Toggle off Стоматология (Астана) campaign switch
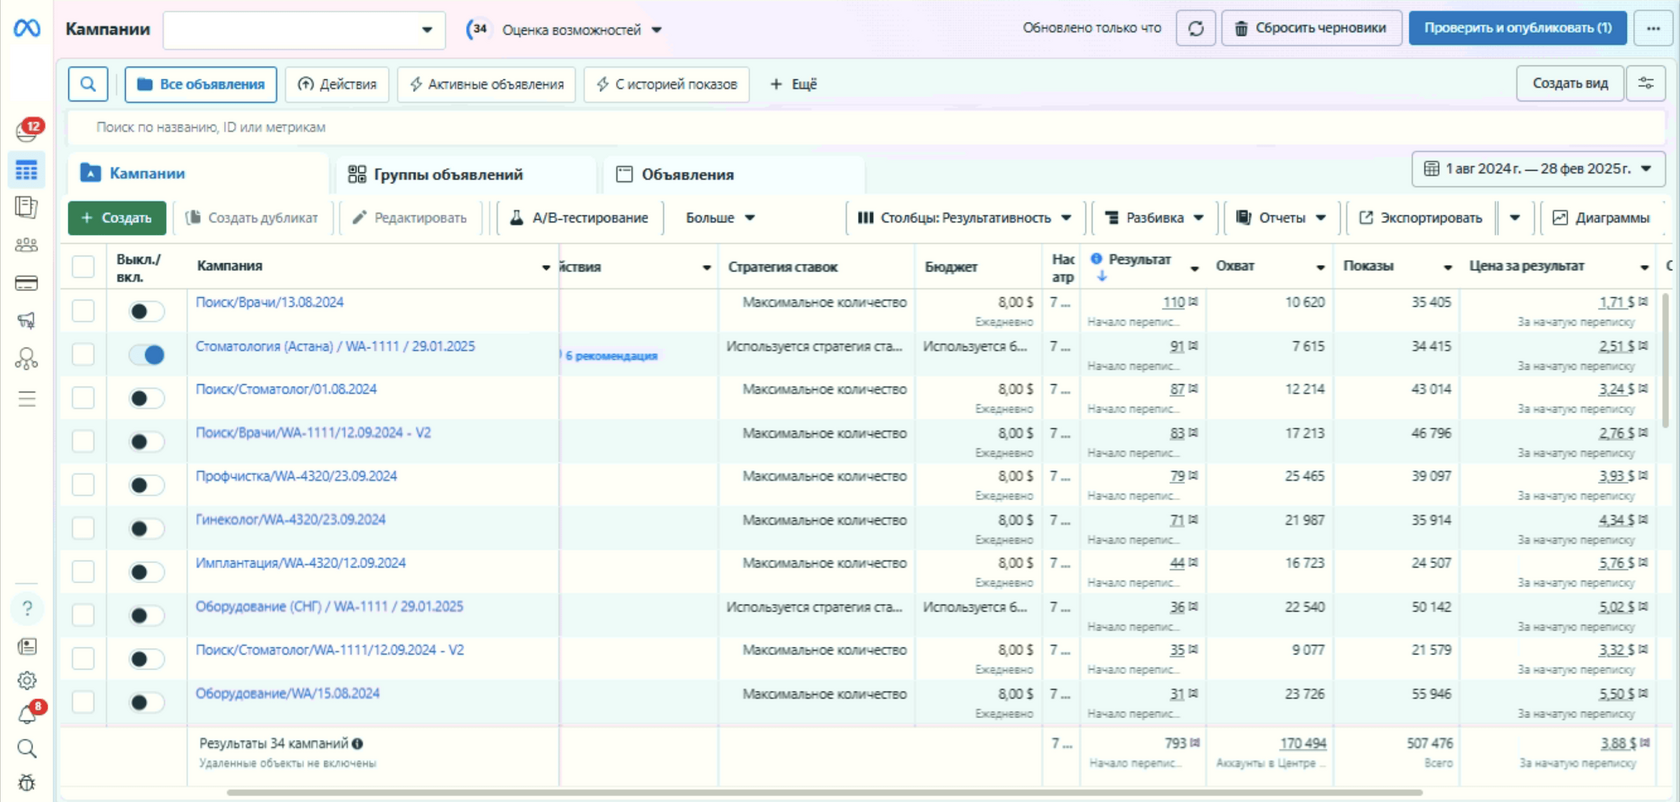Screen dimensions: 1680x802 coord(147,354)
